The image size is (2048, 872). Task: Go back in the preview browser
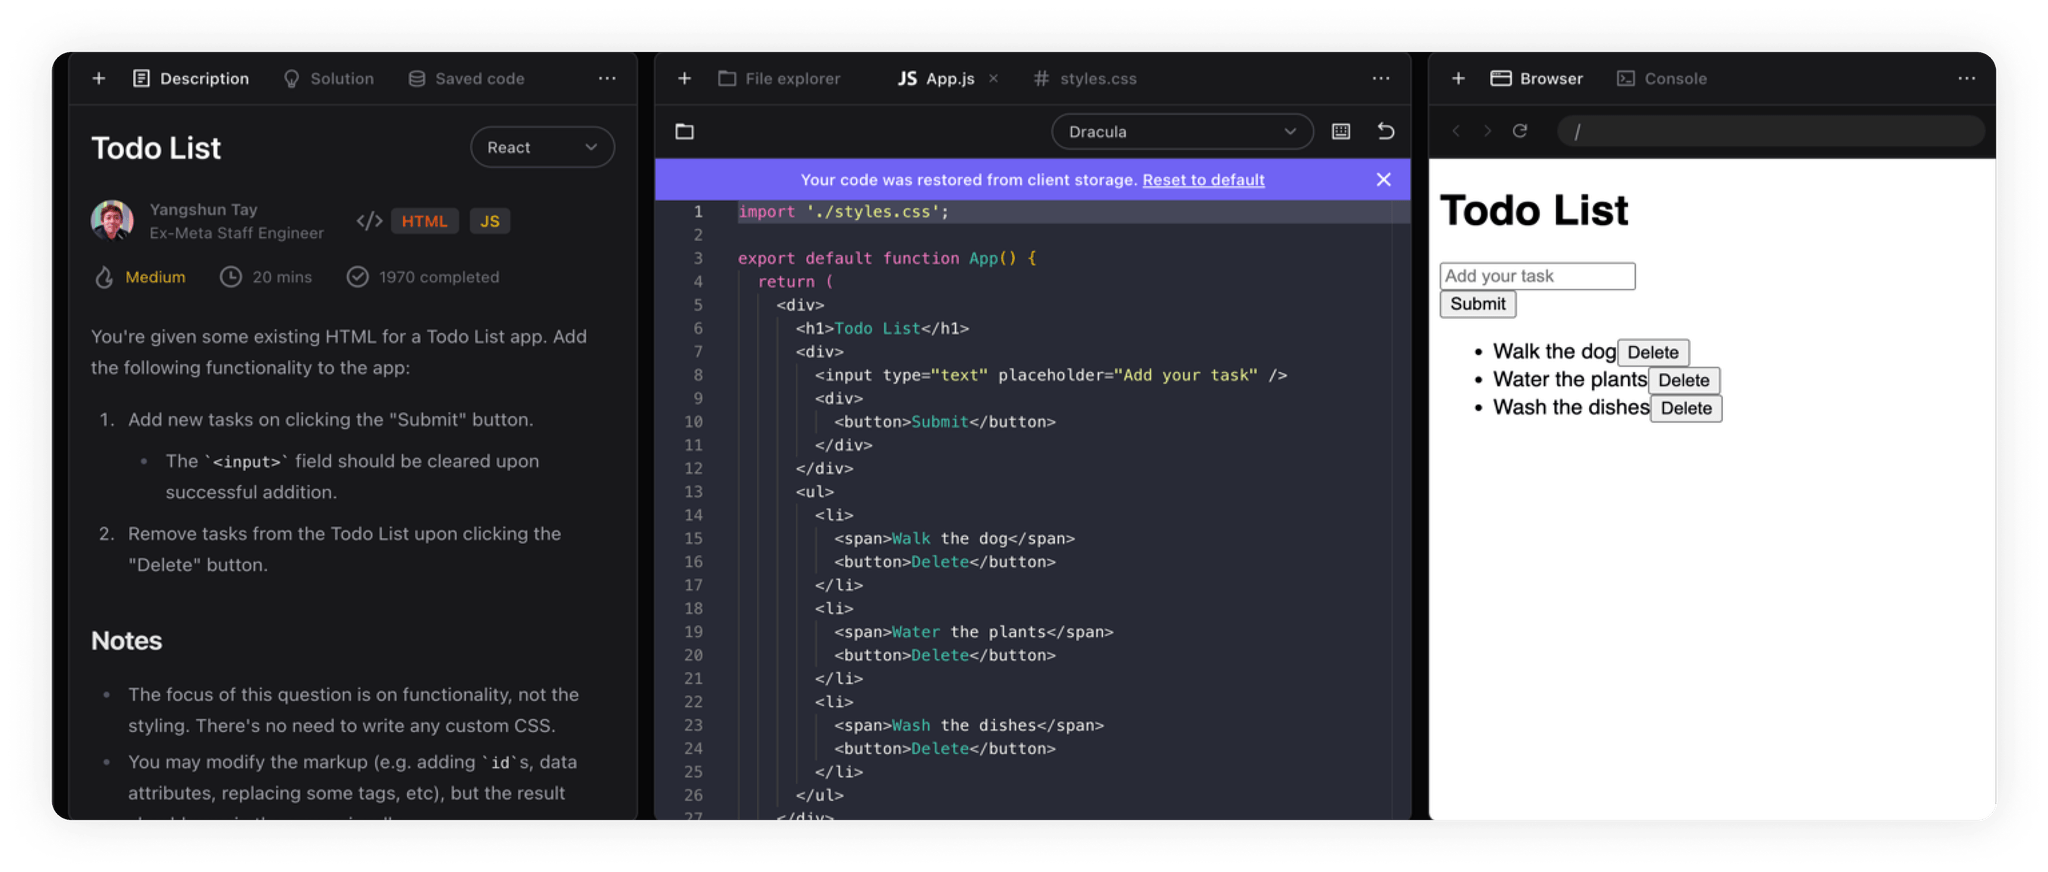click(1456, 131)
